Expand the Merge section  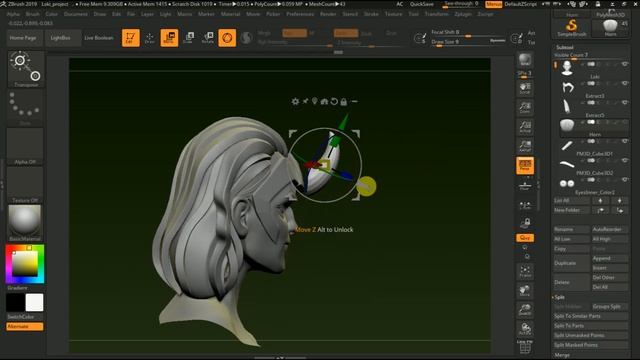(562, 355)
